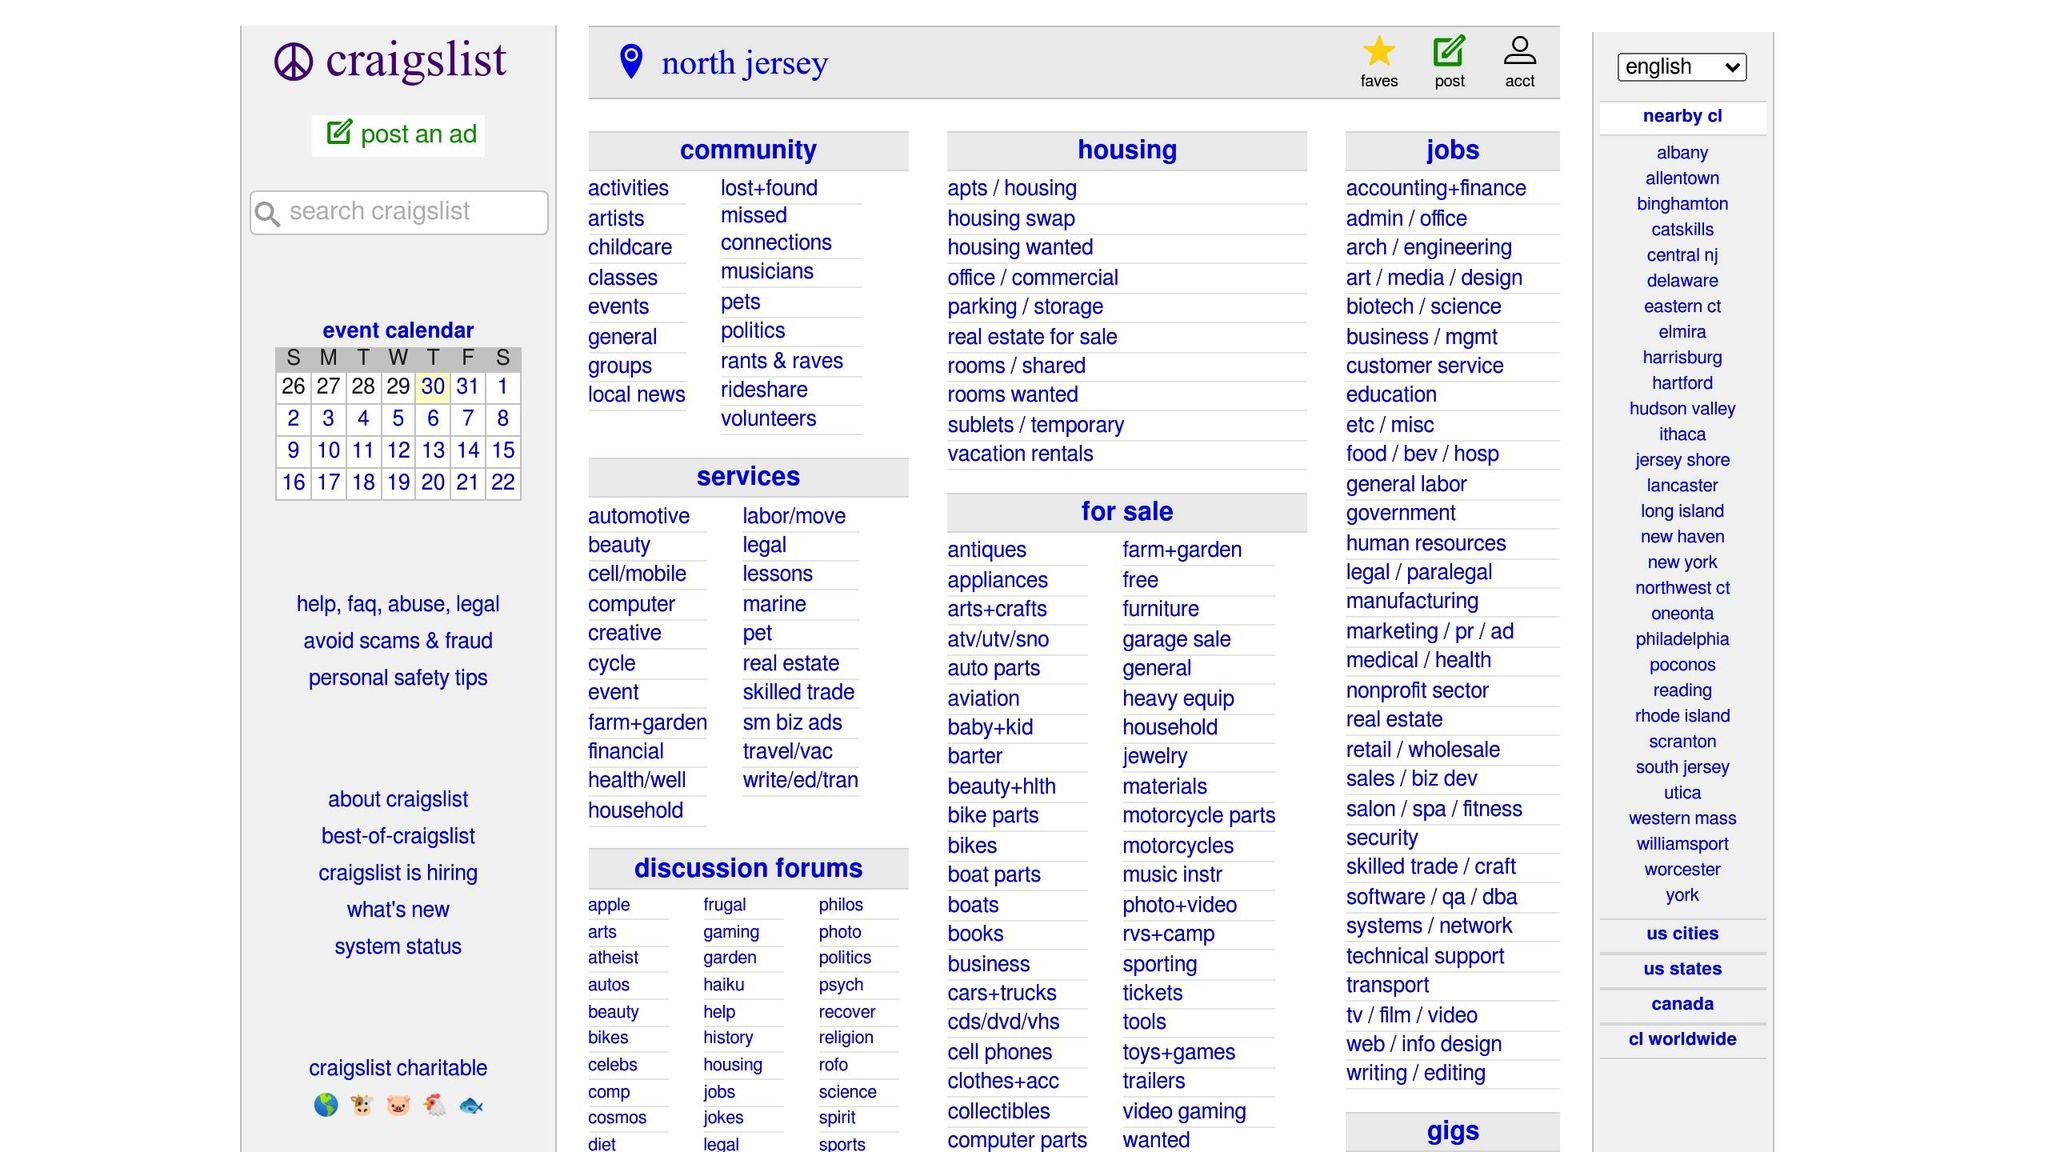
Task: Expand the us cities section
Action: (x=1681, y=934)
